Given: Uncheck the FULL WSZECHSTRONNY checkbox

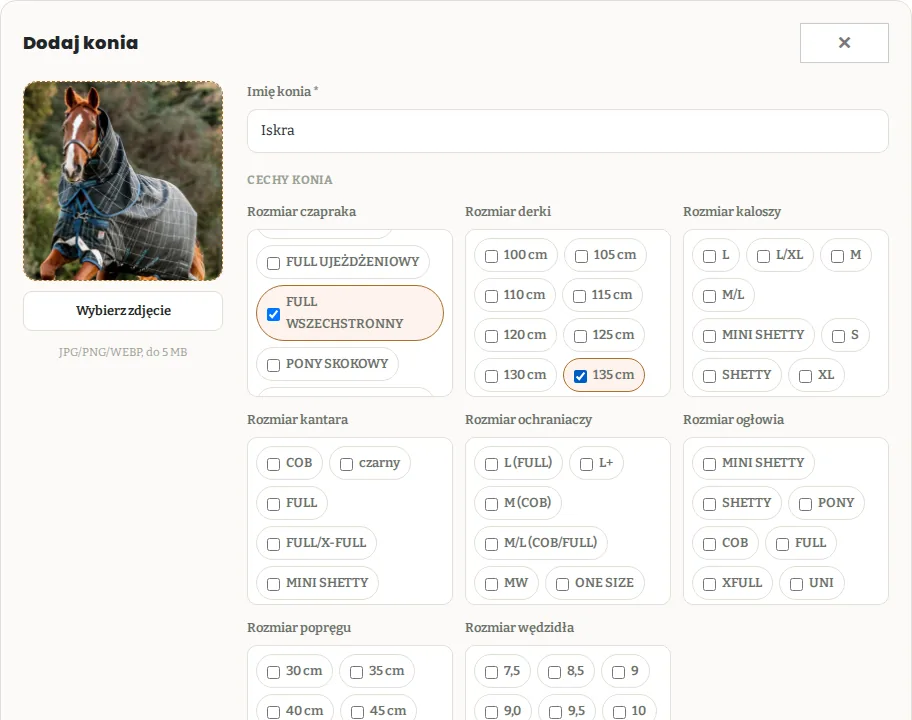Looking at the screenshot, I should click(x=273, y=314).
